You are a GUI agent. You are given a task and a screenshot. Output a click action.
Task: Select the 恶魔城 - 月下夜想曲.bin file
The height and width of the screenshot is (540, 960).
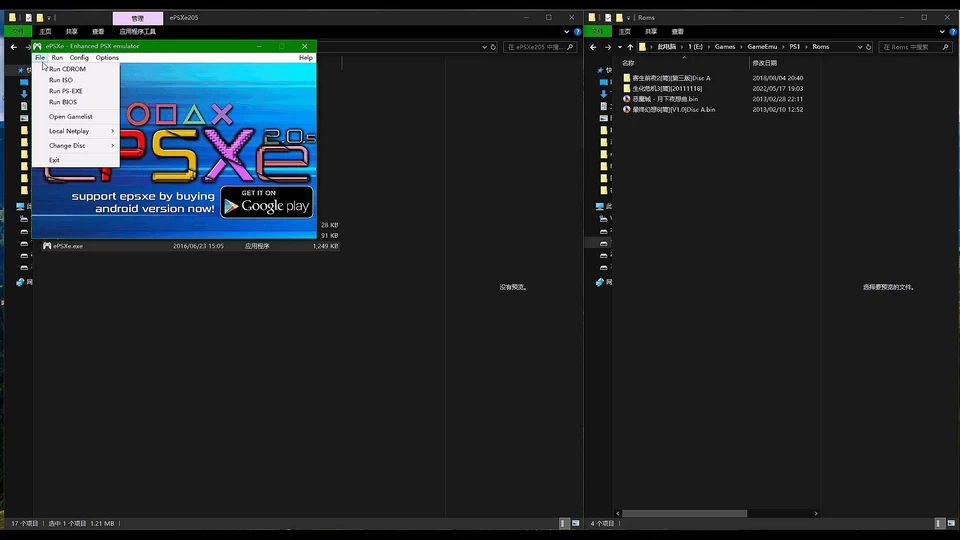click(x=665, y=99)
